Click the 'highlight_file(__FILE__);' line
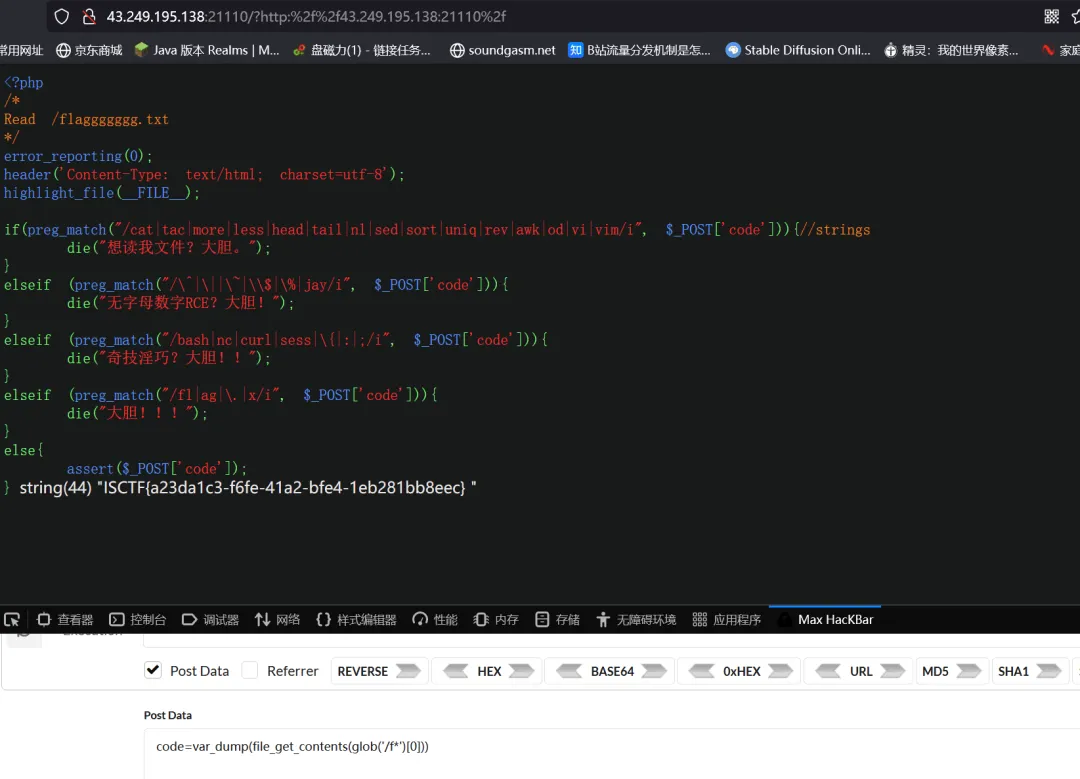1080x779 pixels. [x=102, y=193]
